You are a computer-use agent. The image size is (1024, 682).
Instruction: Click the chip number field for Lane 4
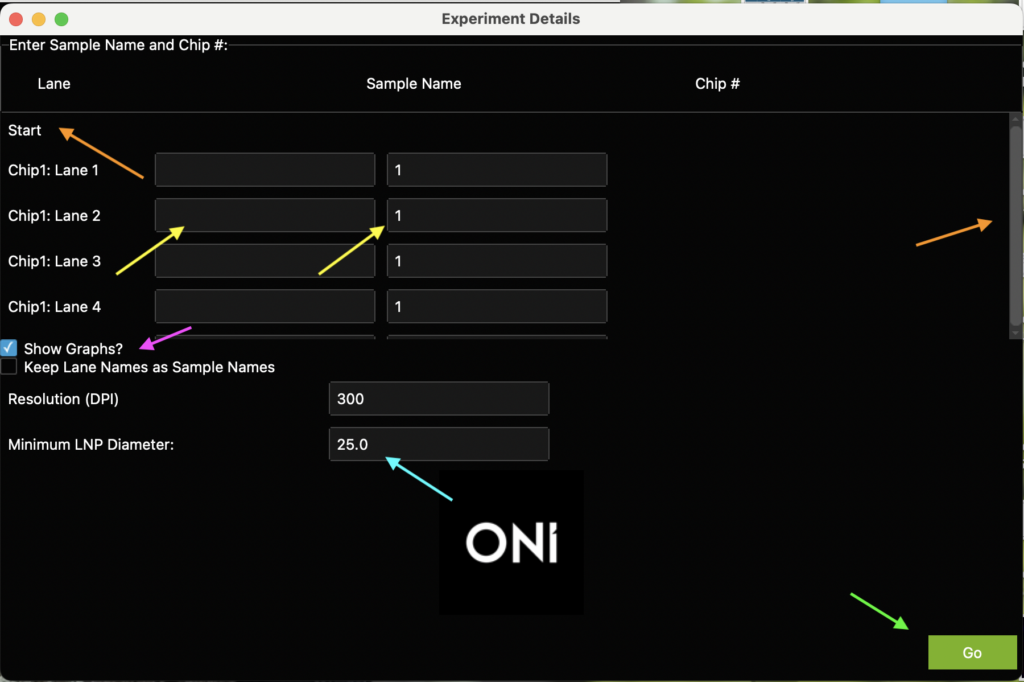(x=496, y=306)
